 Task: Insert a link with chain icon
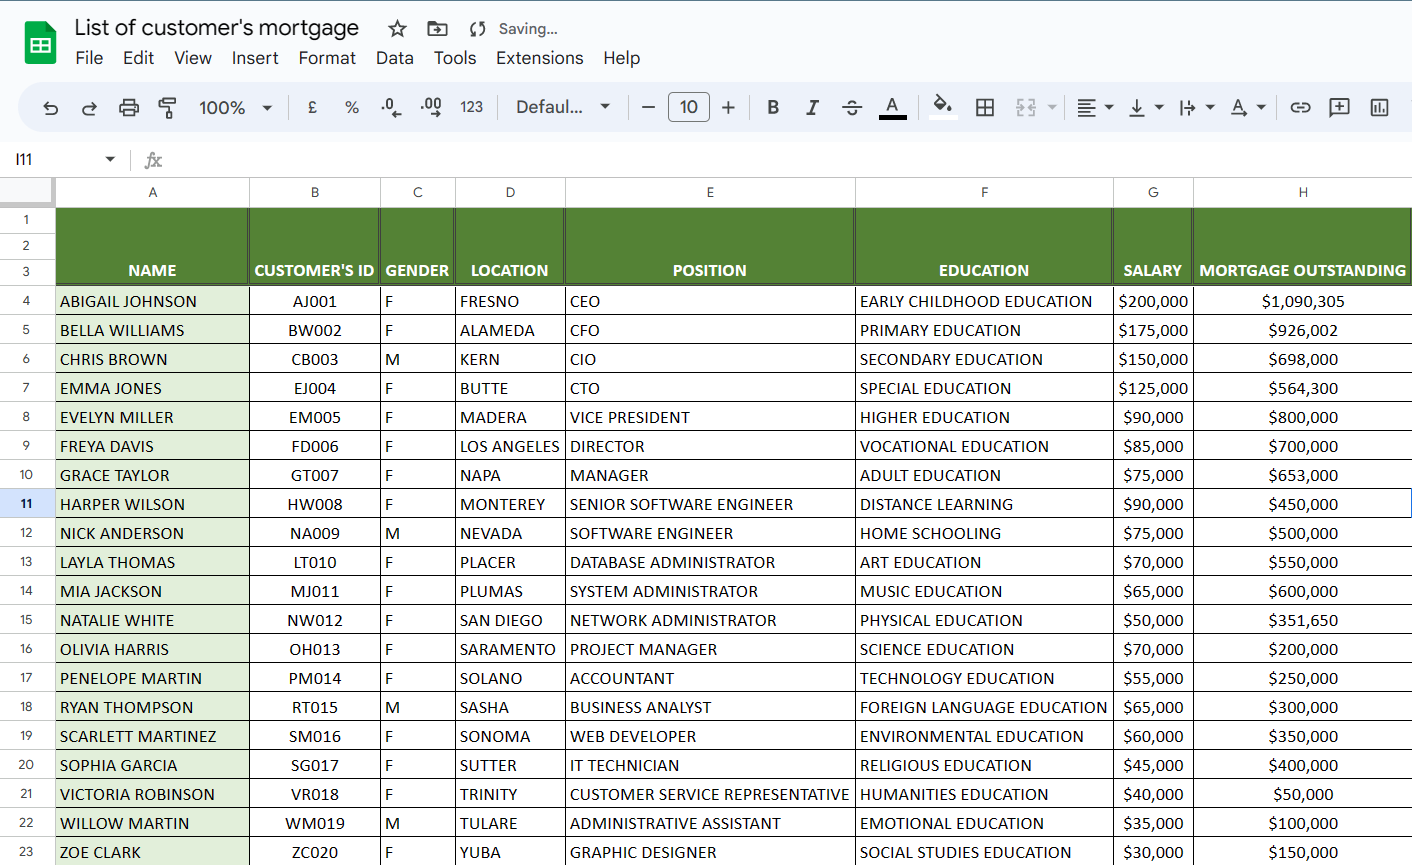(x=1300, y=108)
